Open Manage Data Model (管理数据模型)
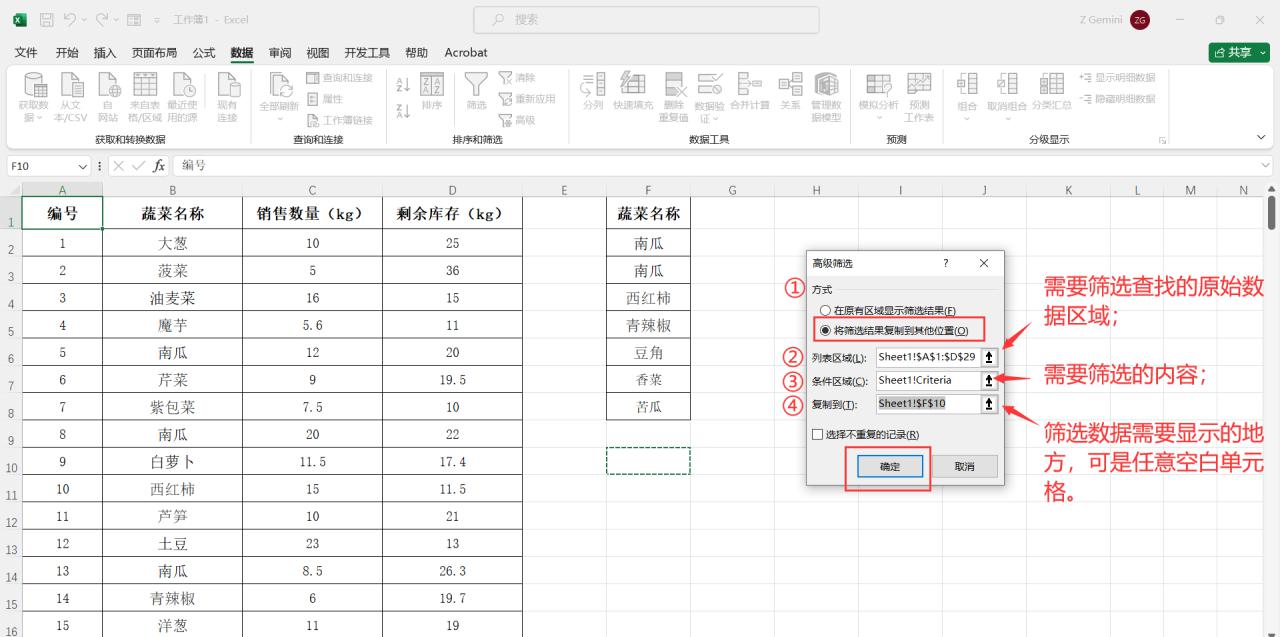Viewport: 1280px width, 637px height. pyautogui.click(x=826, y=97)
